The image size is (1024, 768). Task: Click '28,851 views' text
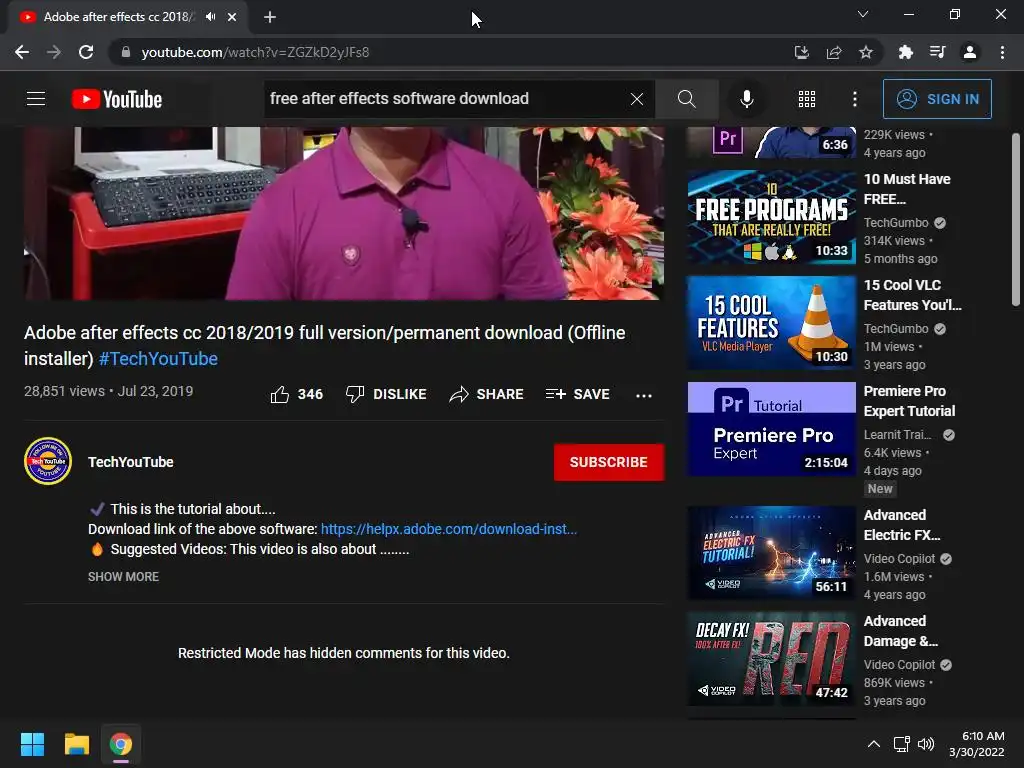[x=64, y=391]
